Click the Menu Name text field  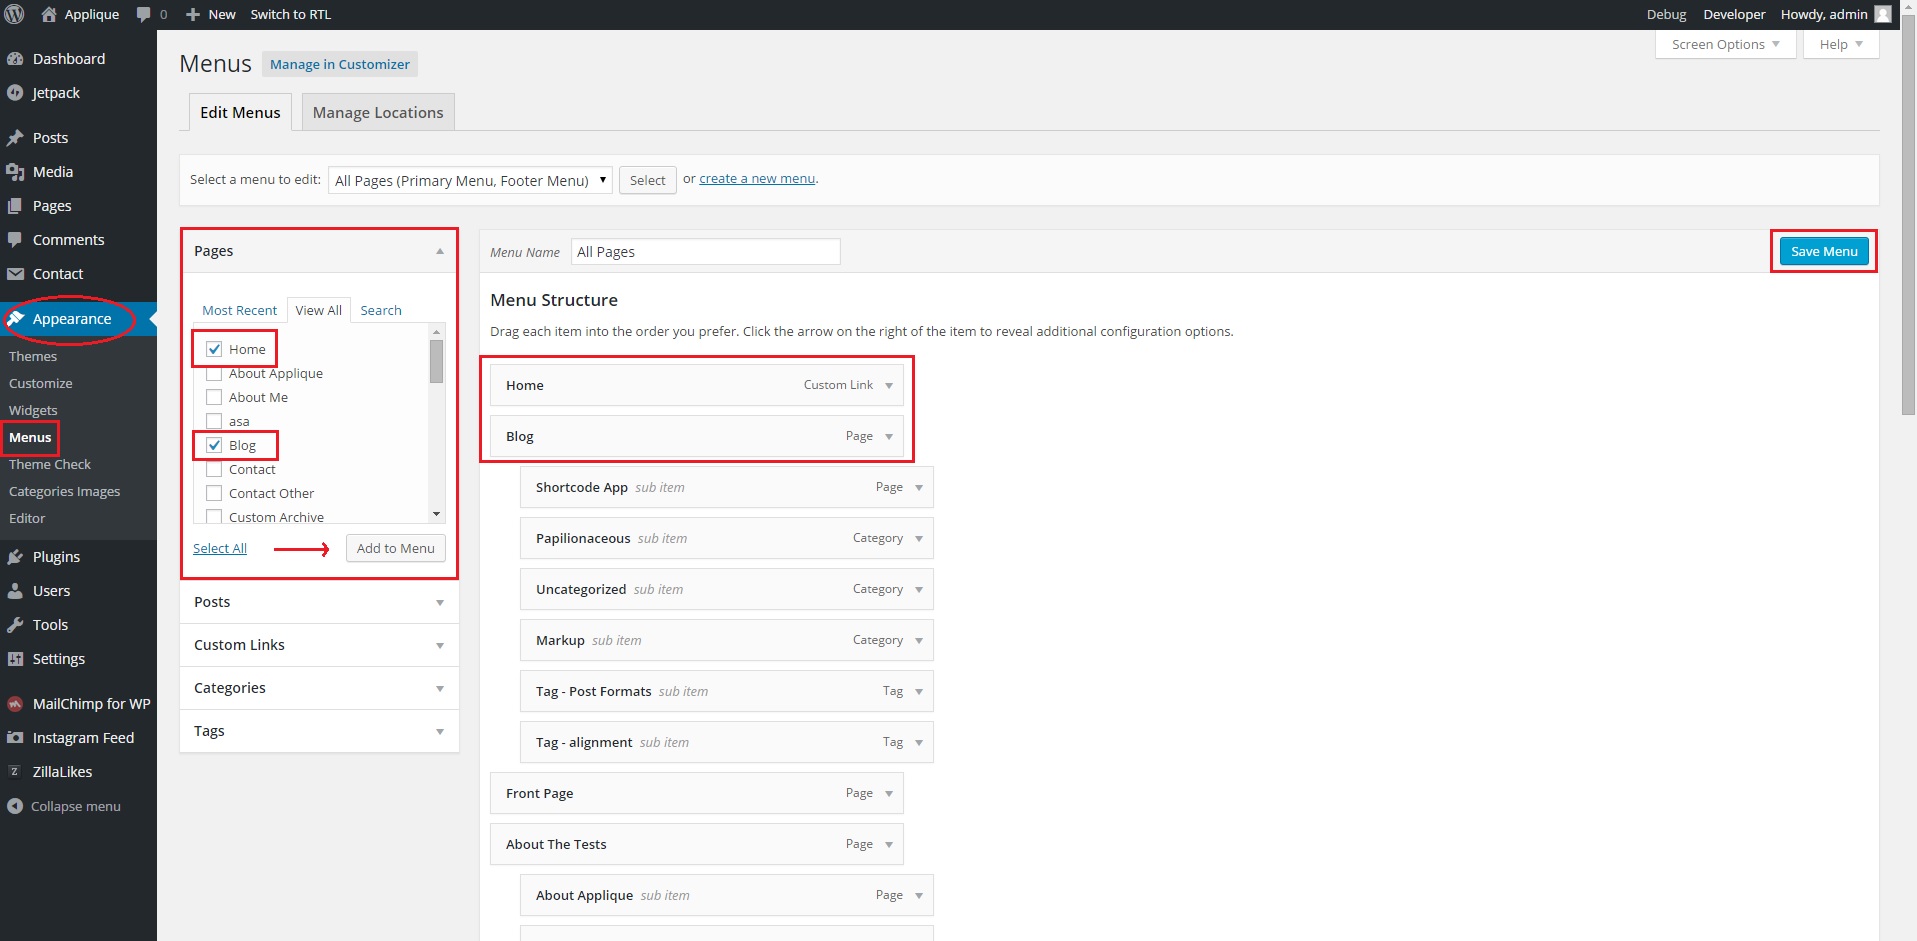point(705,252)
